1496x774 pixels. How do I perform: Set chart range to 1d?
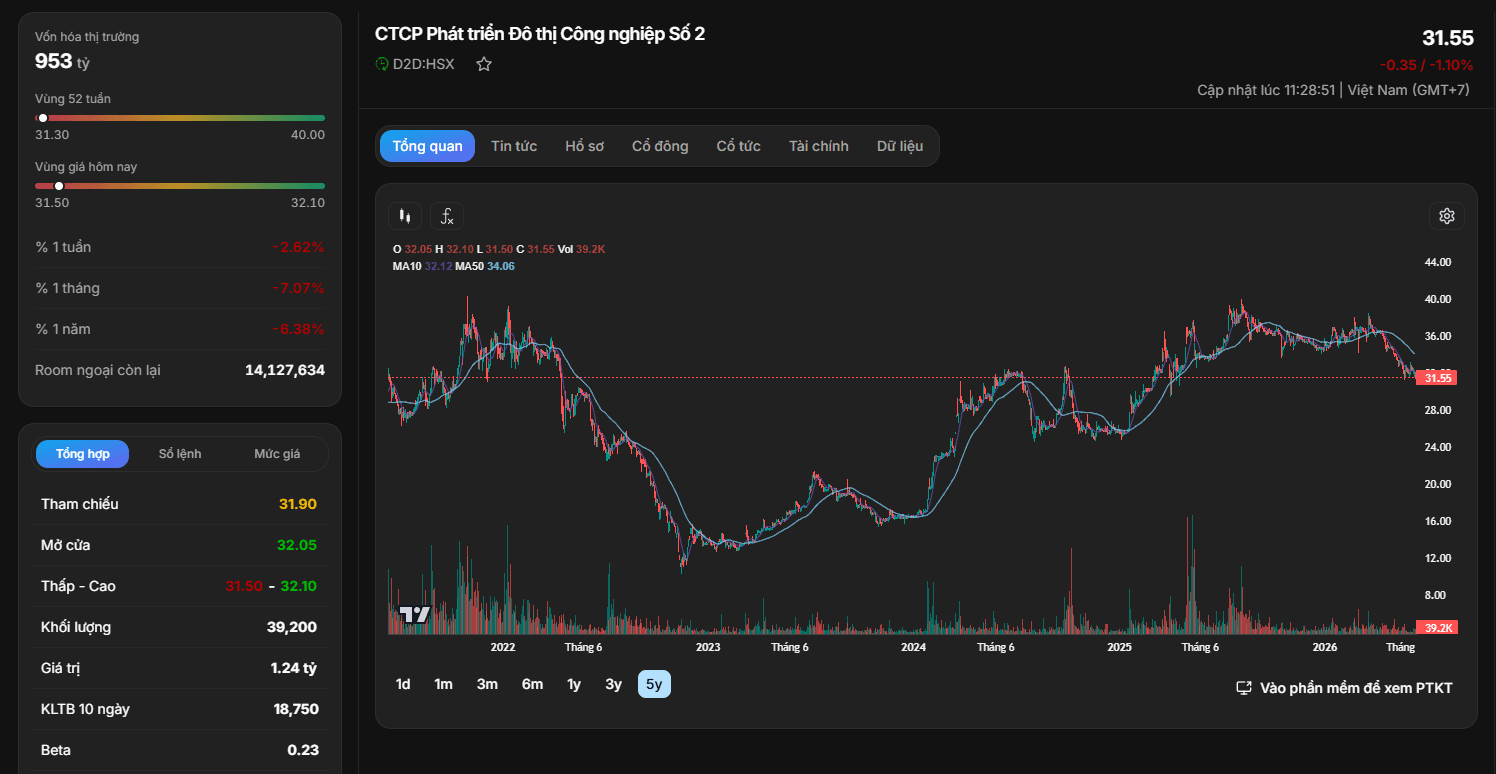click(x=403, y=684)
